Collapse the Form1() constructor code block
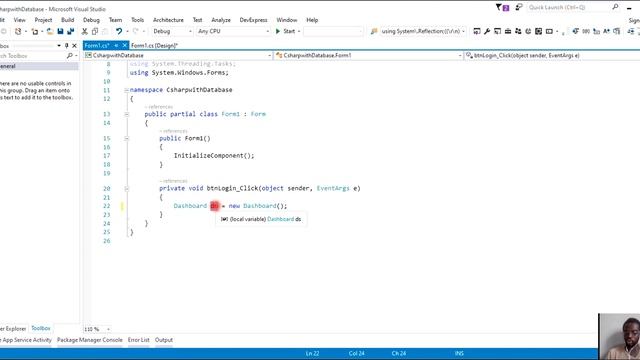Screen dimensions: 640x360 [127, 139]
